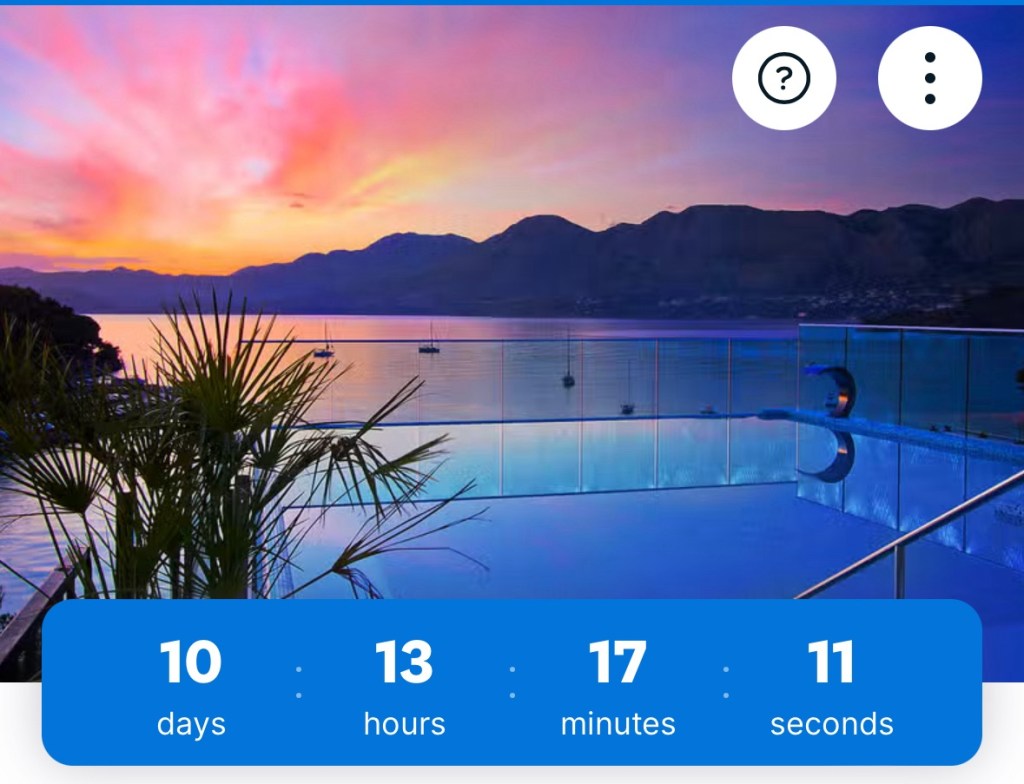Click the blue bar at the top edge

512,3
